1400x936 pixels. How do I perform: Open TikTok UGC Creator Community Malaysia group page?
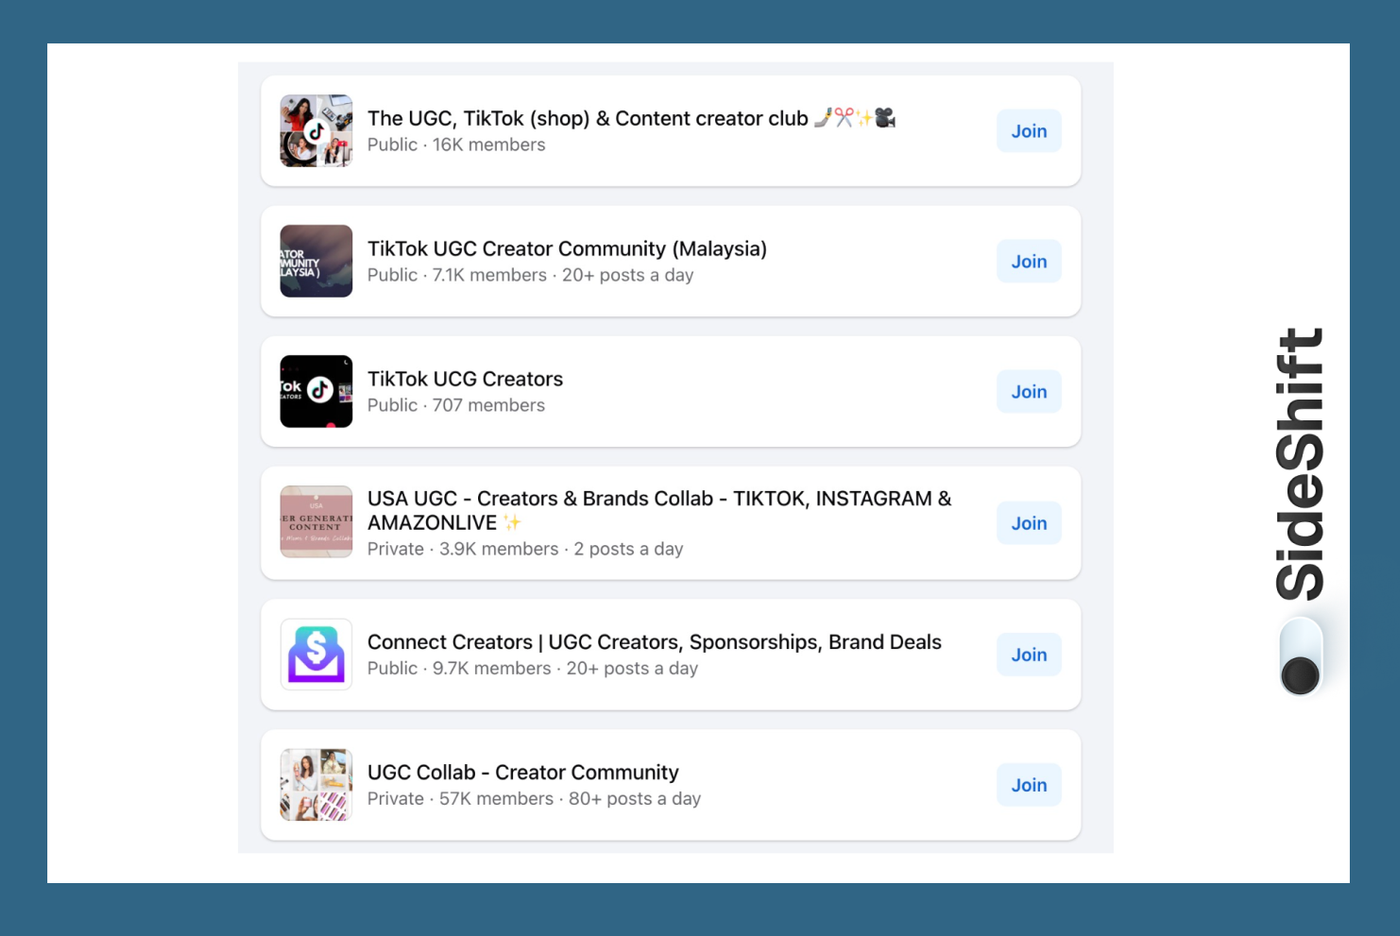point(566,248)
